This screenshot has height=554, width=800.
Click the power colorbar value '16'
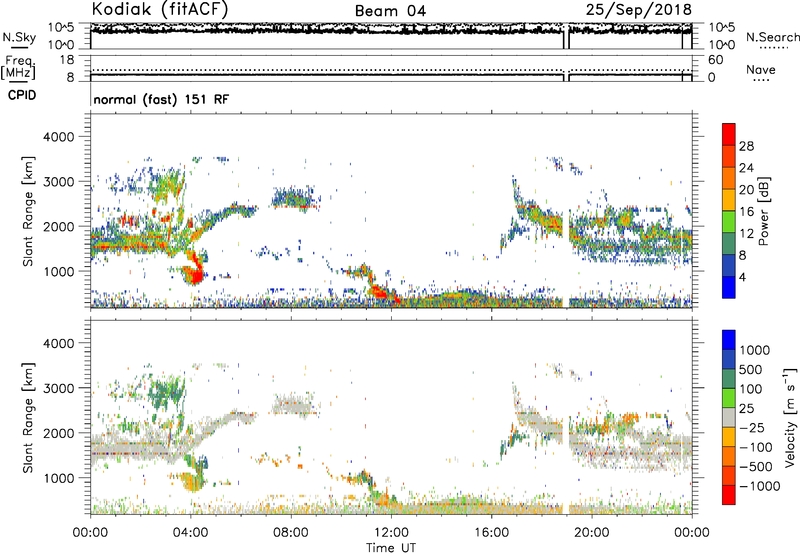746,212
